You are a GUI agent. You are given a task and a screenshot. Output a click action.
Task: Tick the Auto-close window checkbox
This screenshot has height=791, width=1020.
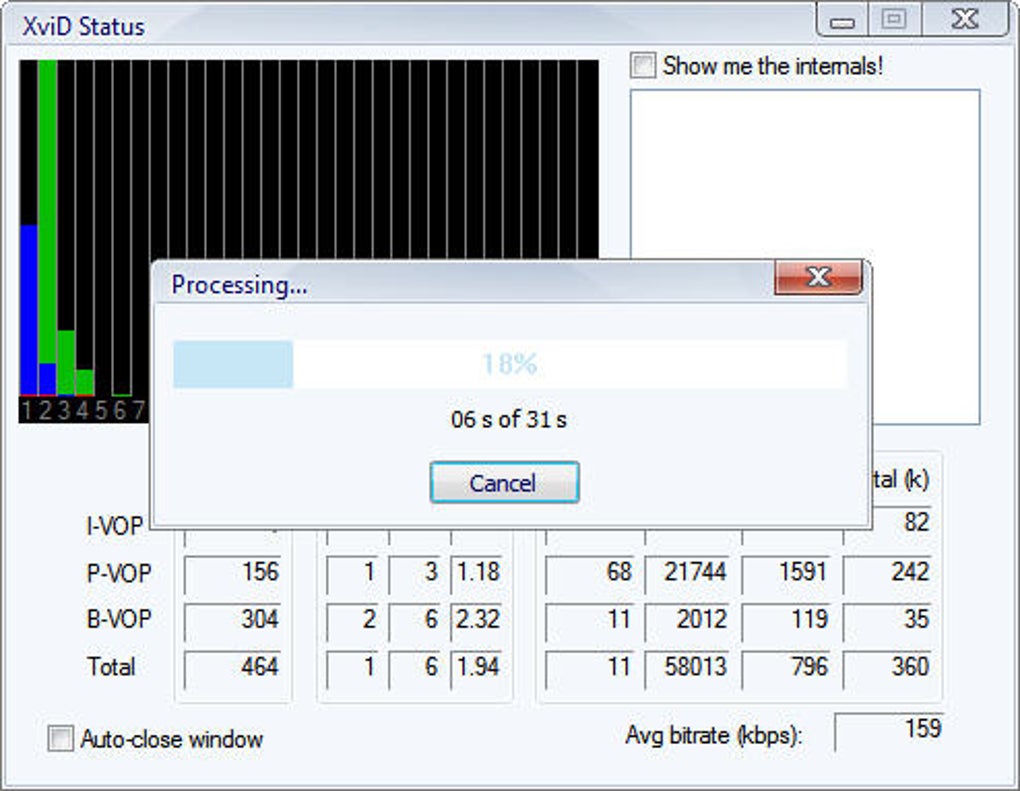point(60,739)
